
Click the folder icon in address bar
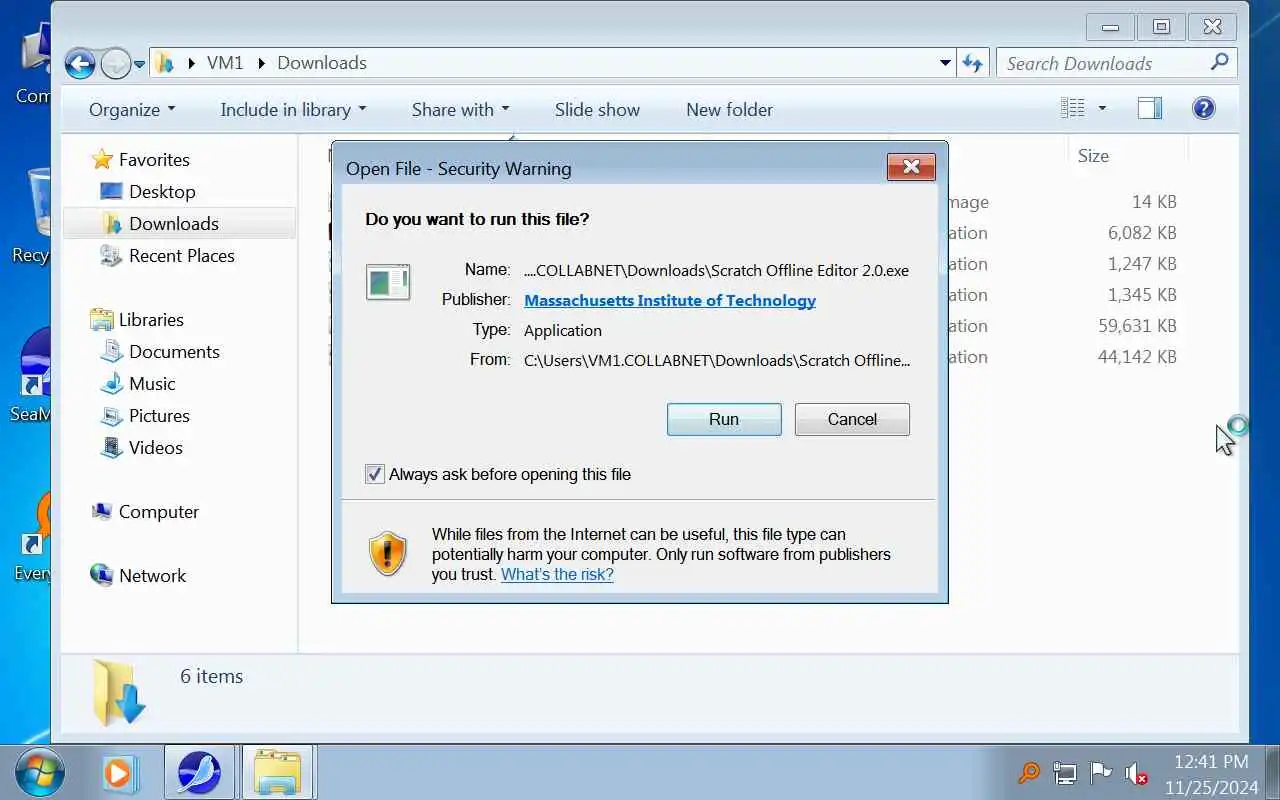click(166, 63)
